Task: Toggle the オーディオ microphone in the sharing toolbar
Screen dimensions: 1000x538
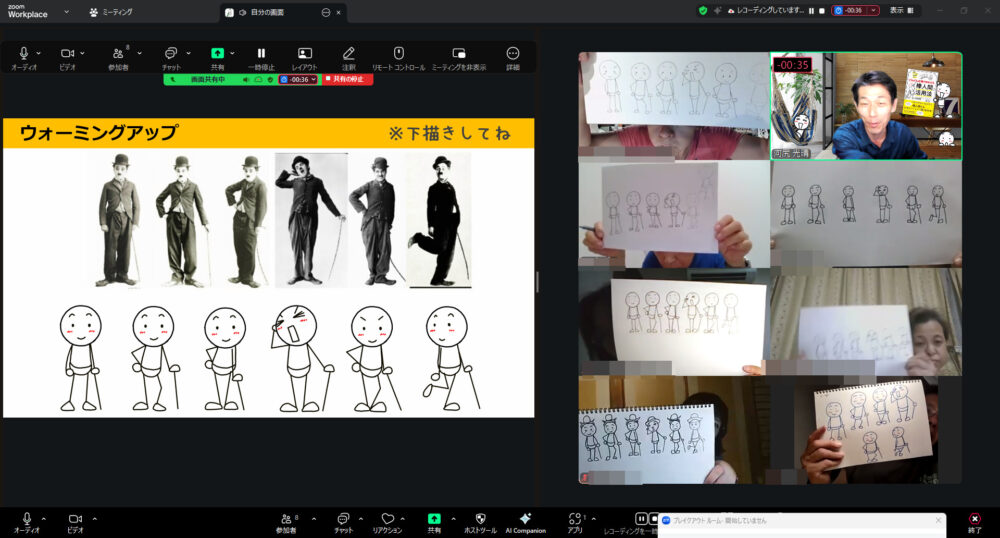Action: click(24, 53)
